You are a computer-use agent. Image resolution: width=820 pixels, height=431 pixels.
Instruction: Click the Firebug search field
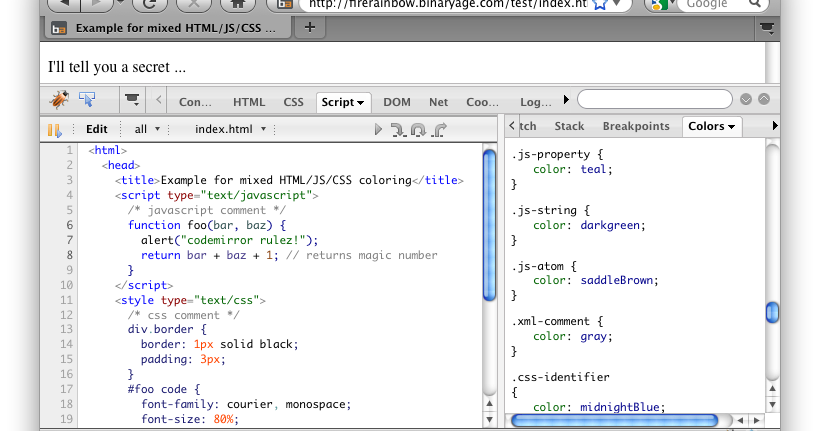coord(655,99)
